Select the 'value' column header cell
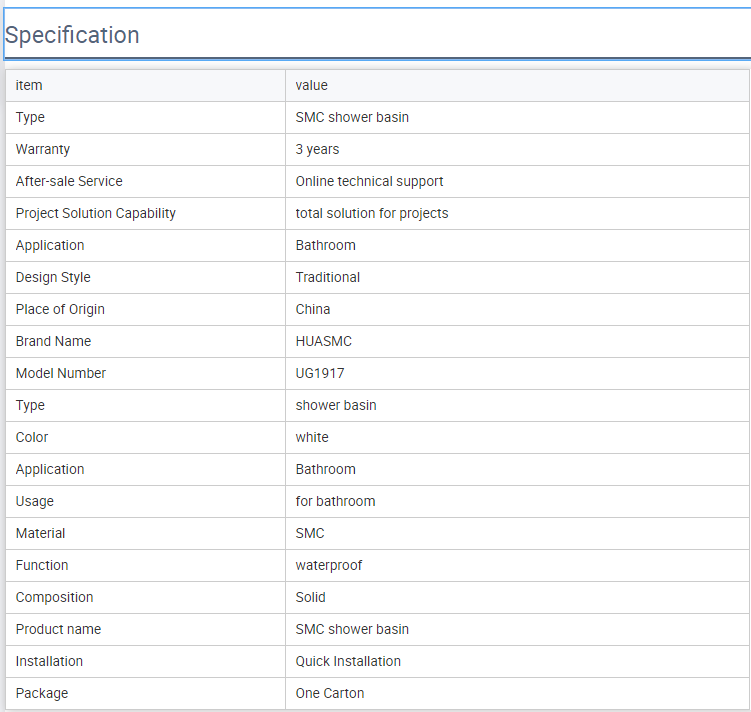 click(517, 85)
